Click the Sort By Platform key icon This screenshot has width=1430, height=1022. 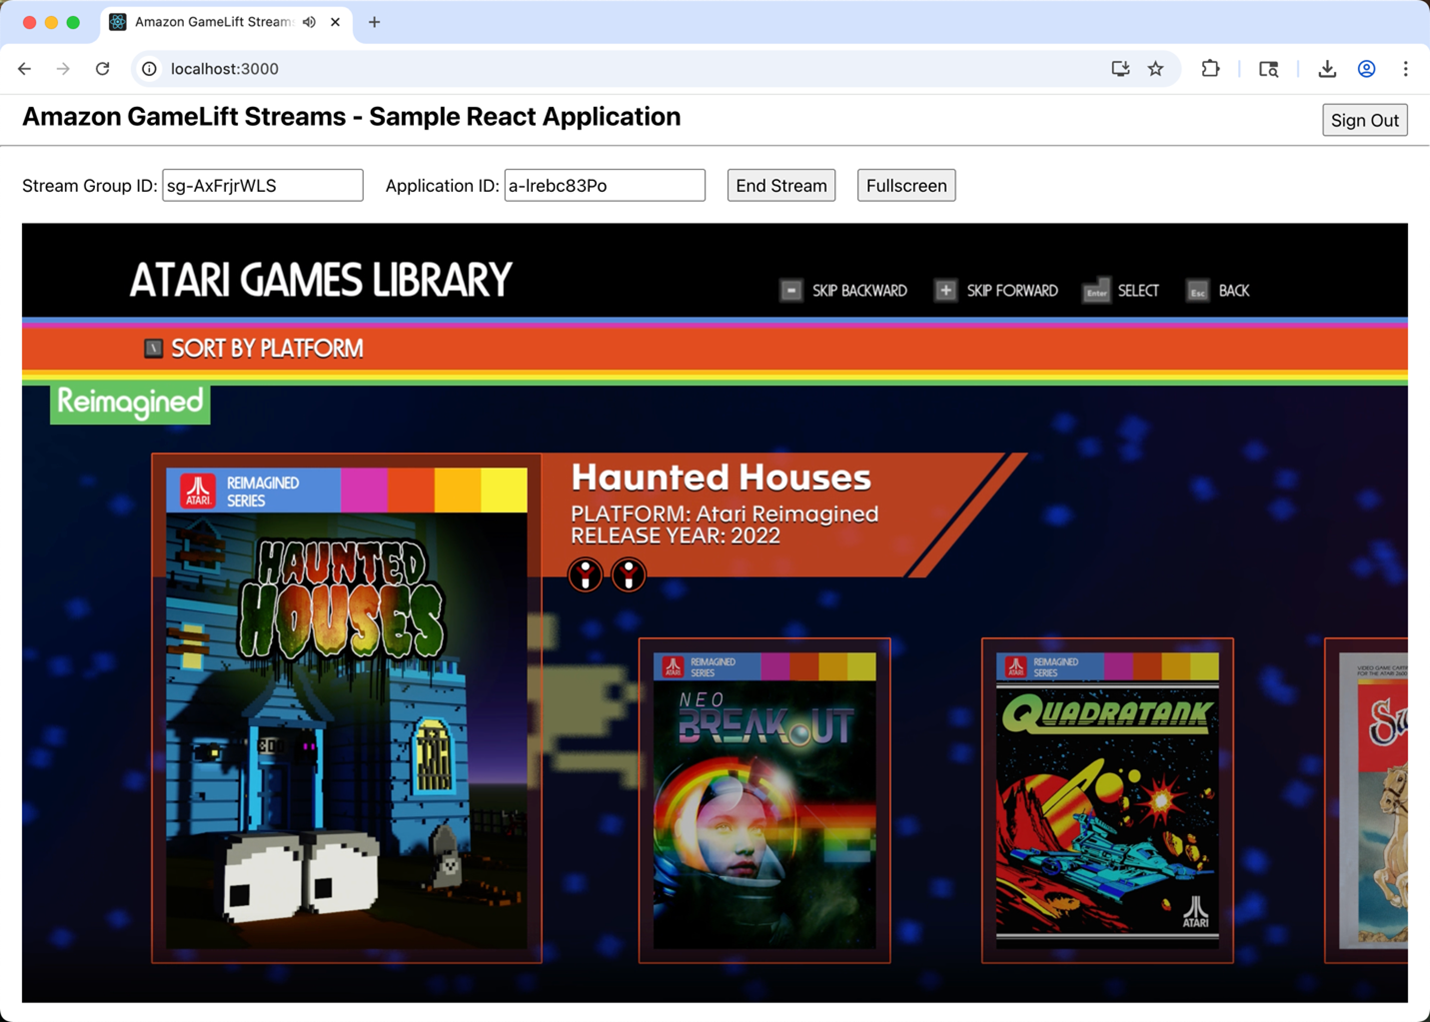coord(153,348)
